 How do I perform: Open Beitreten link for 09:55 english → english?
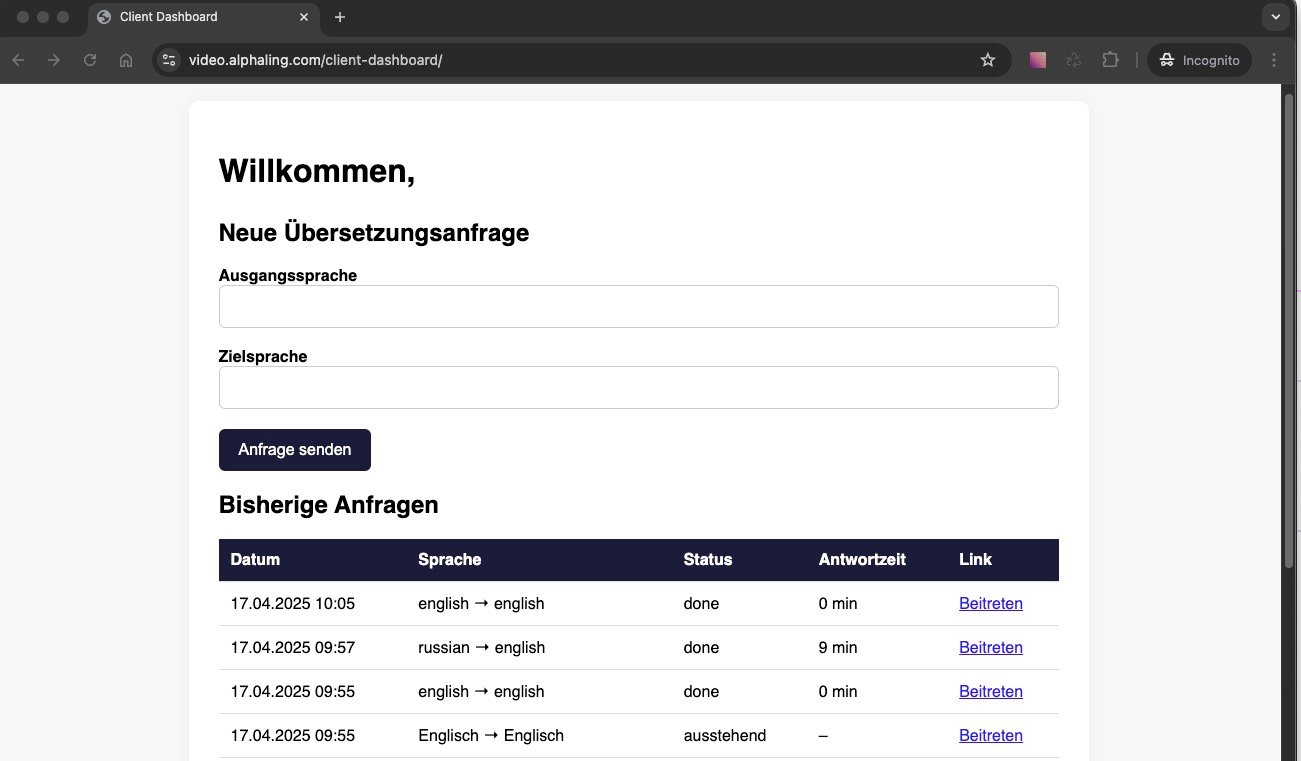click(x=990, y=691)
